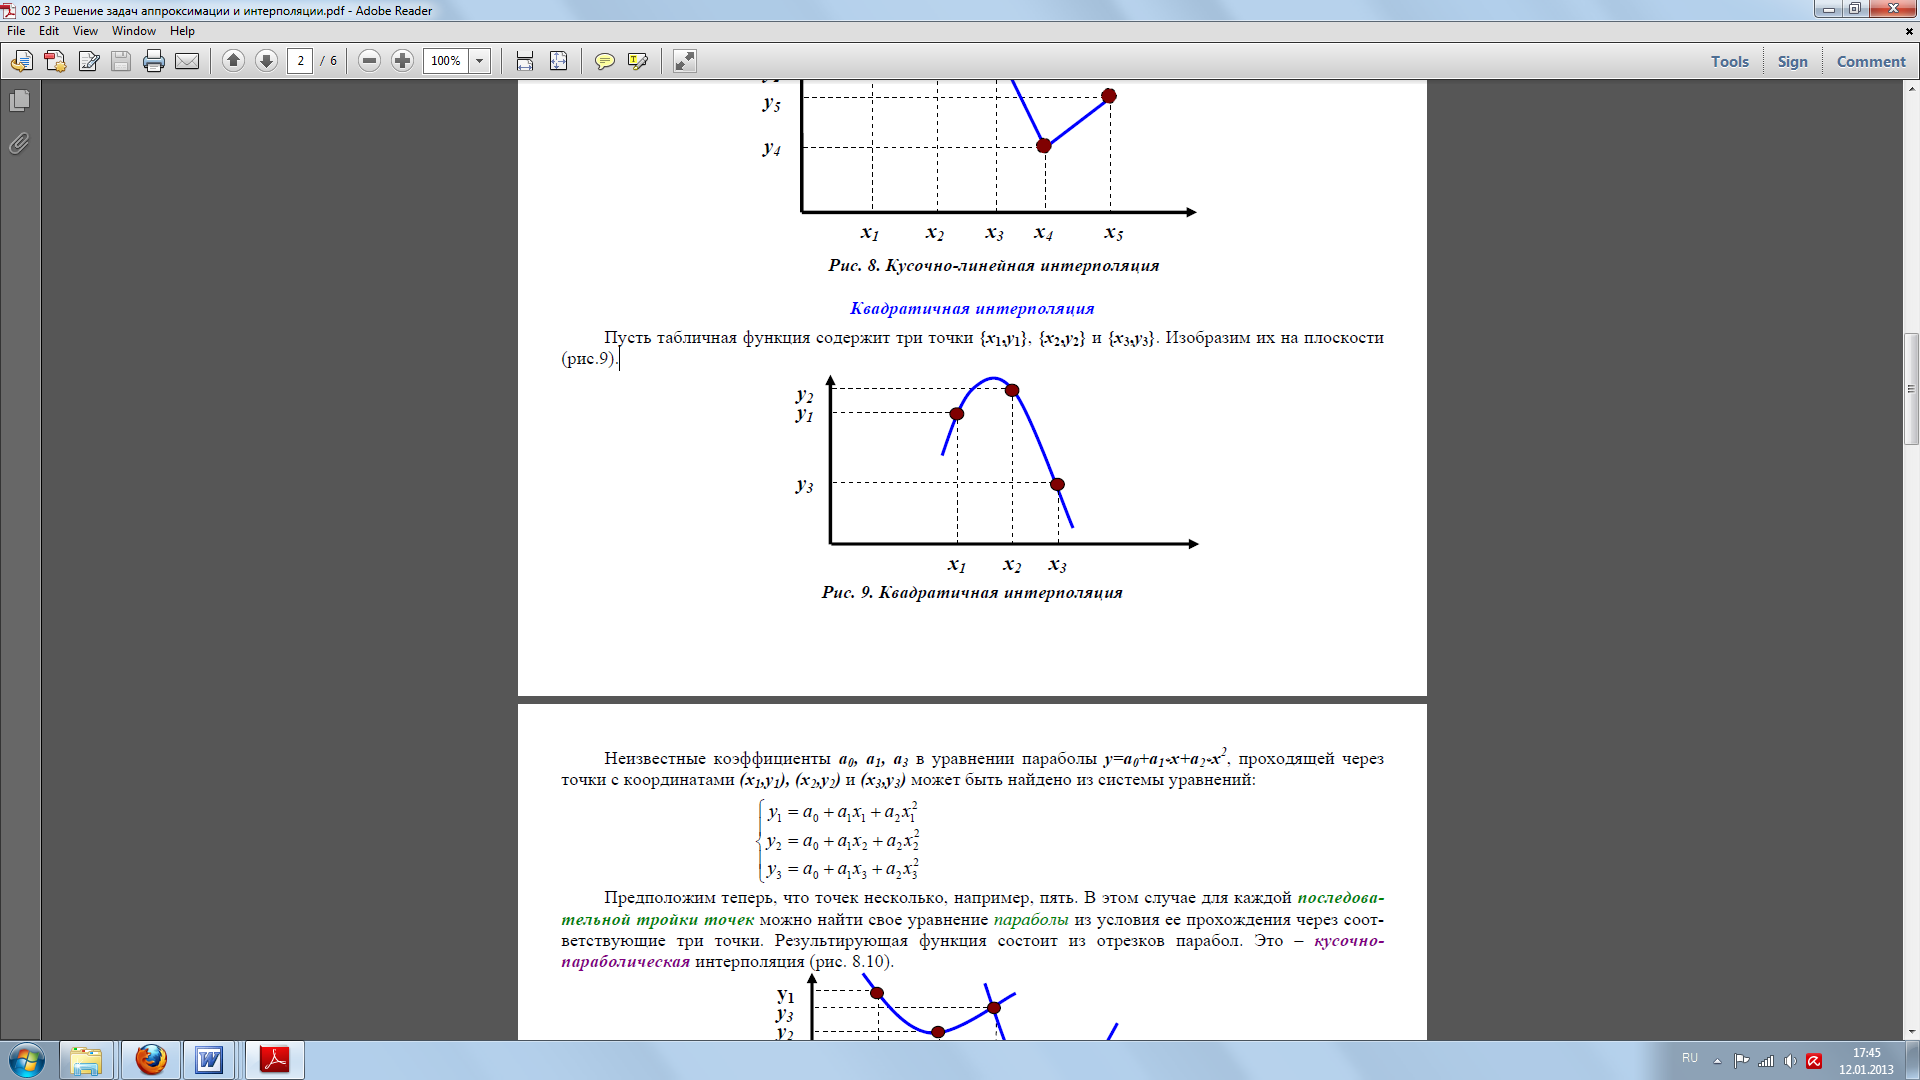This screenshot has width=1920, height=1080.
Task: Click the Print icon
Action: 153,61
